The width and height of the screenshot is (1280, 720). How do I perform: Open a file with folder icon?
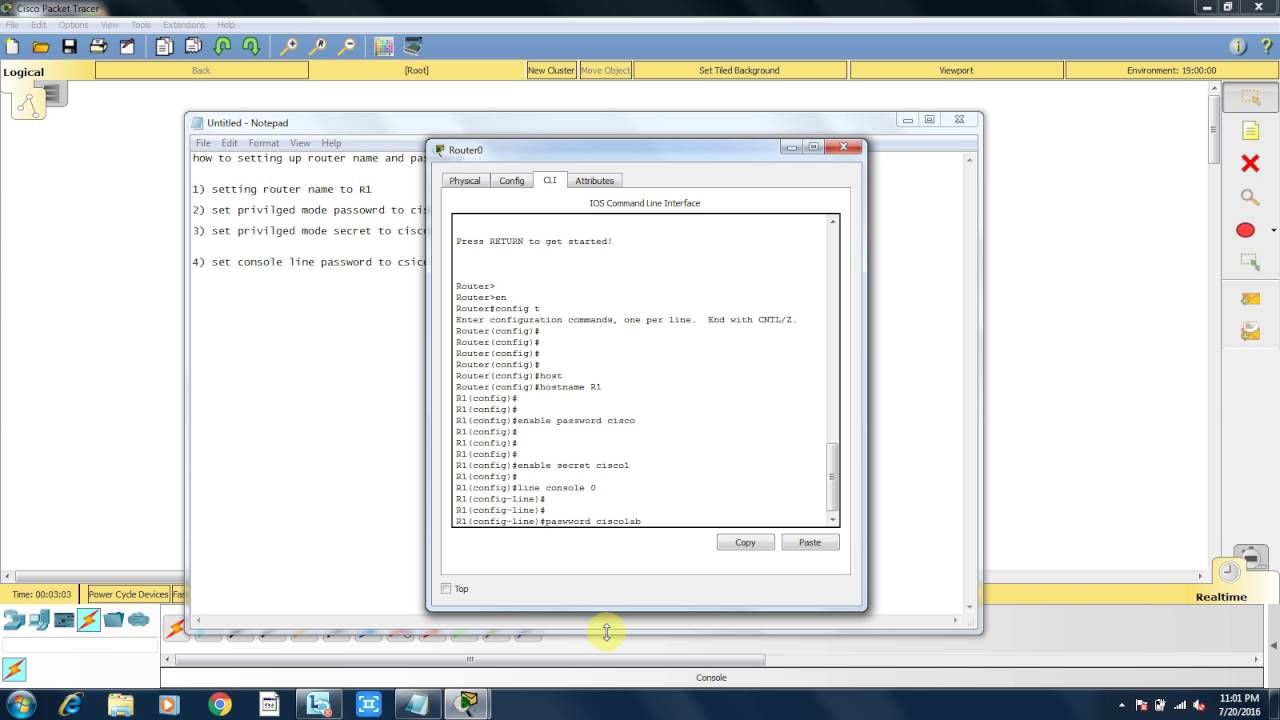coord(41,46)
